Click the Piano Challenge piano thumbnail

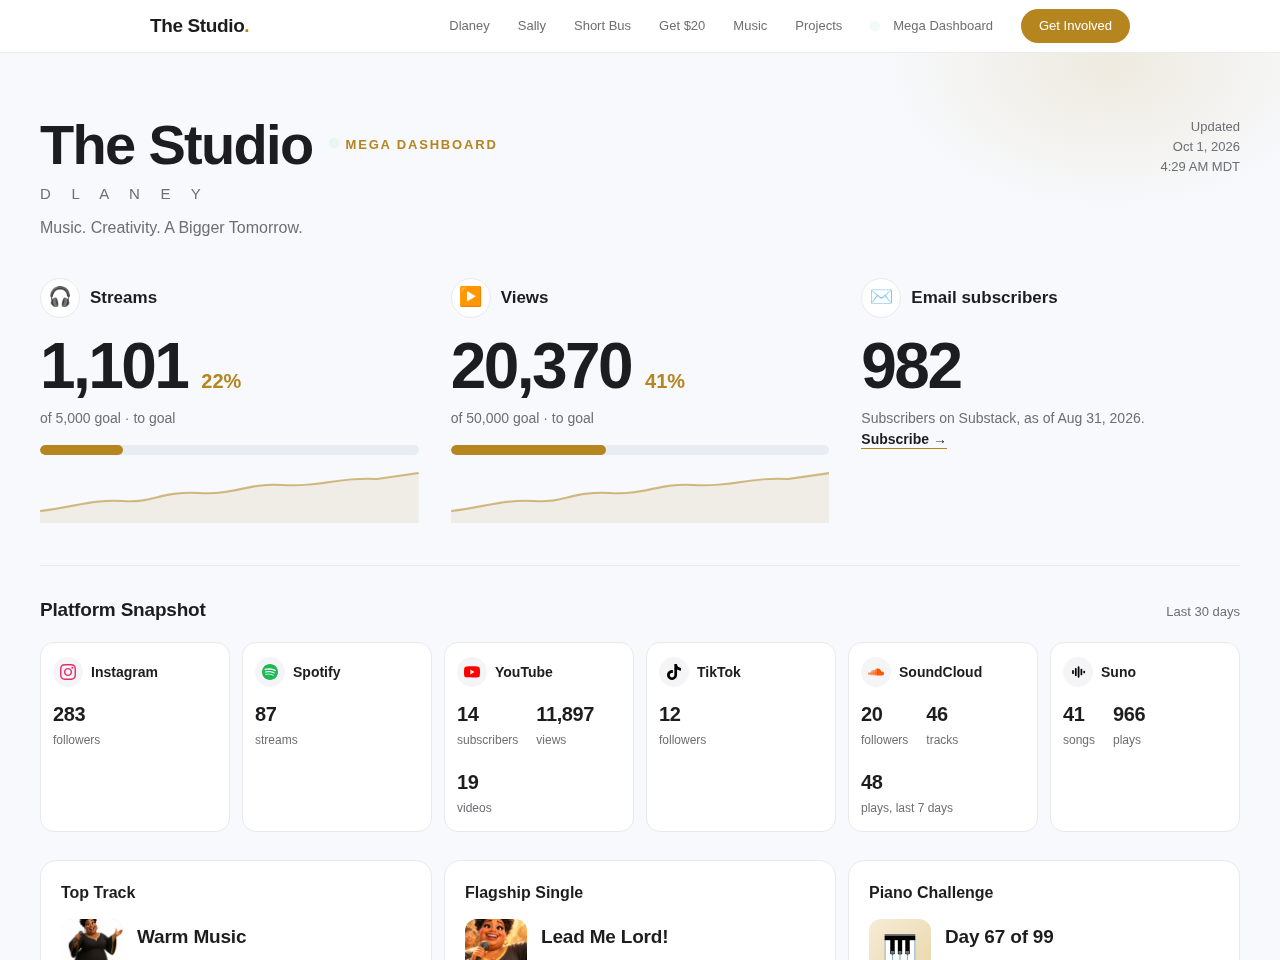900,940
